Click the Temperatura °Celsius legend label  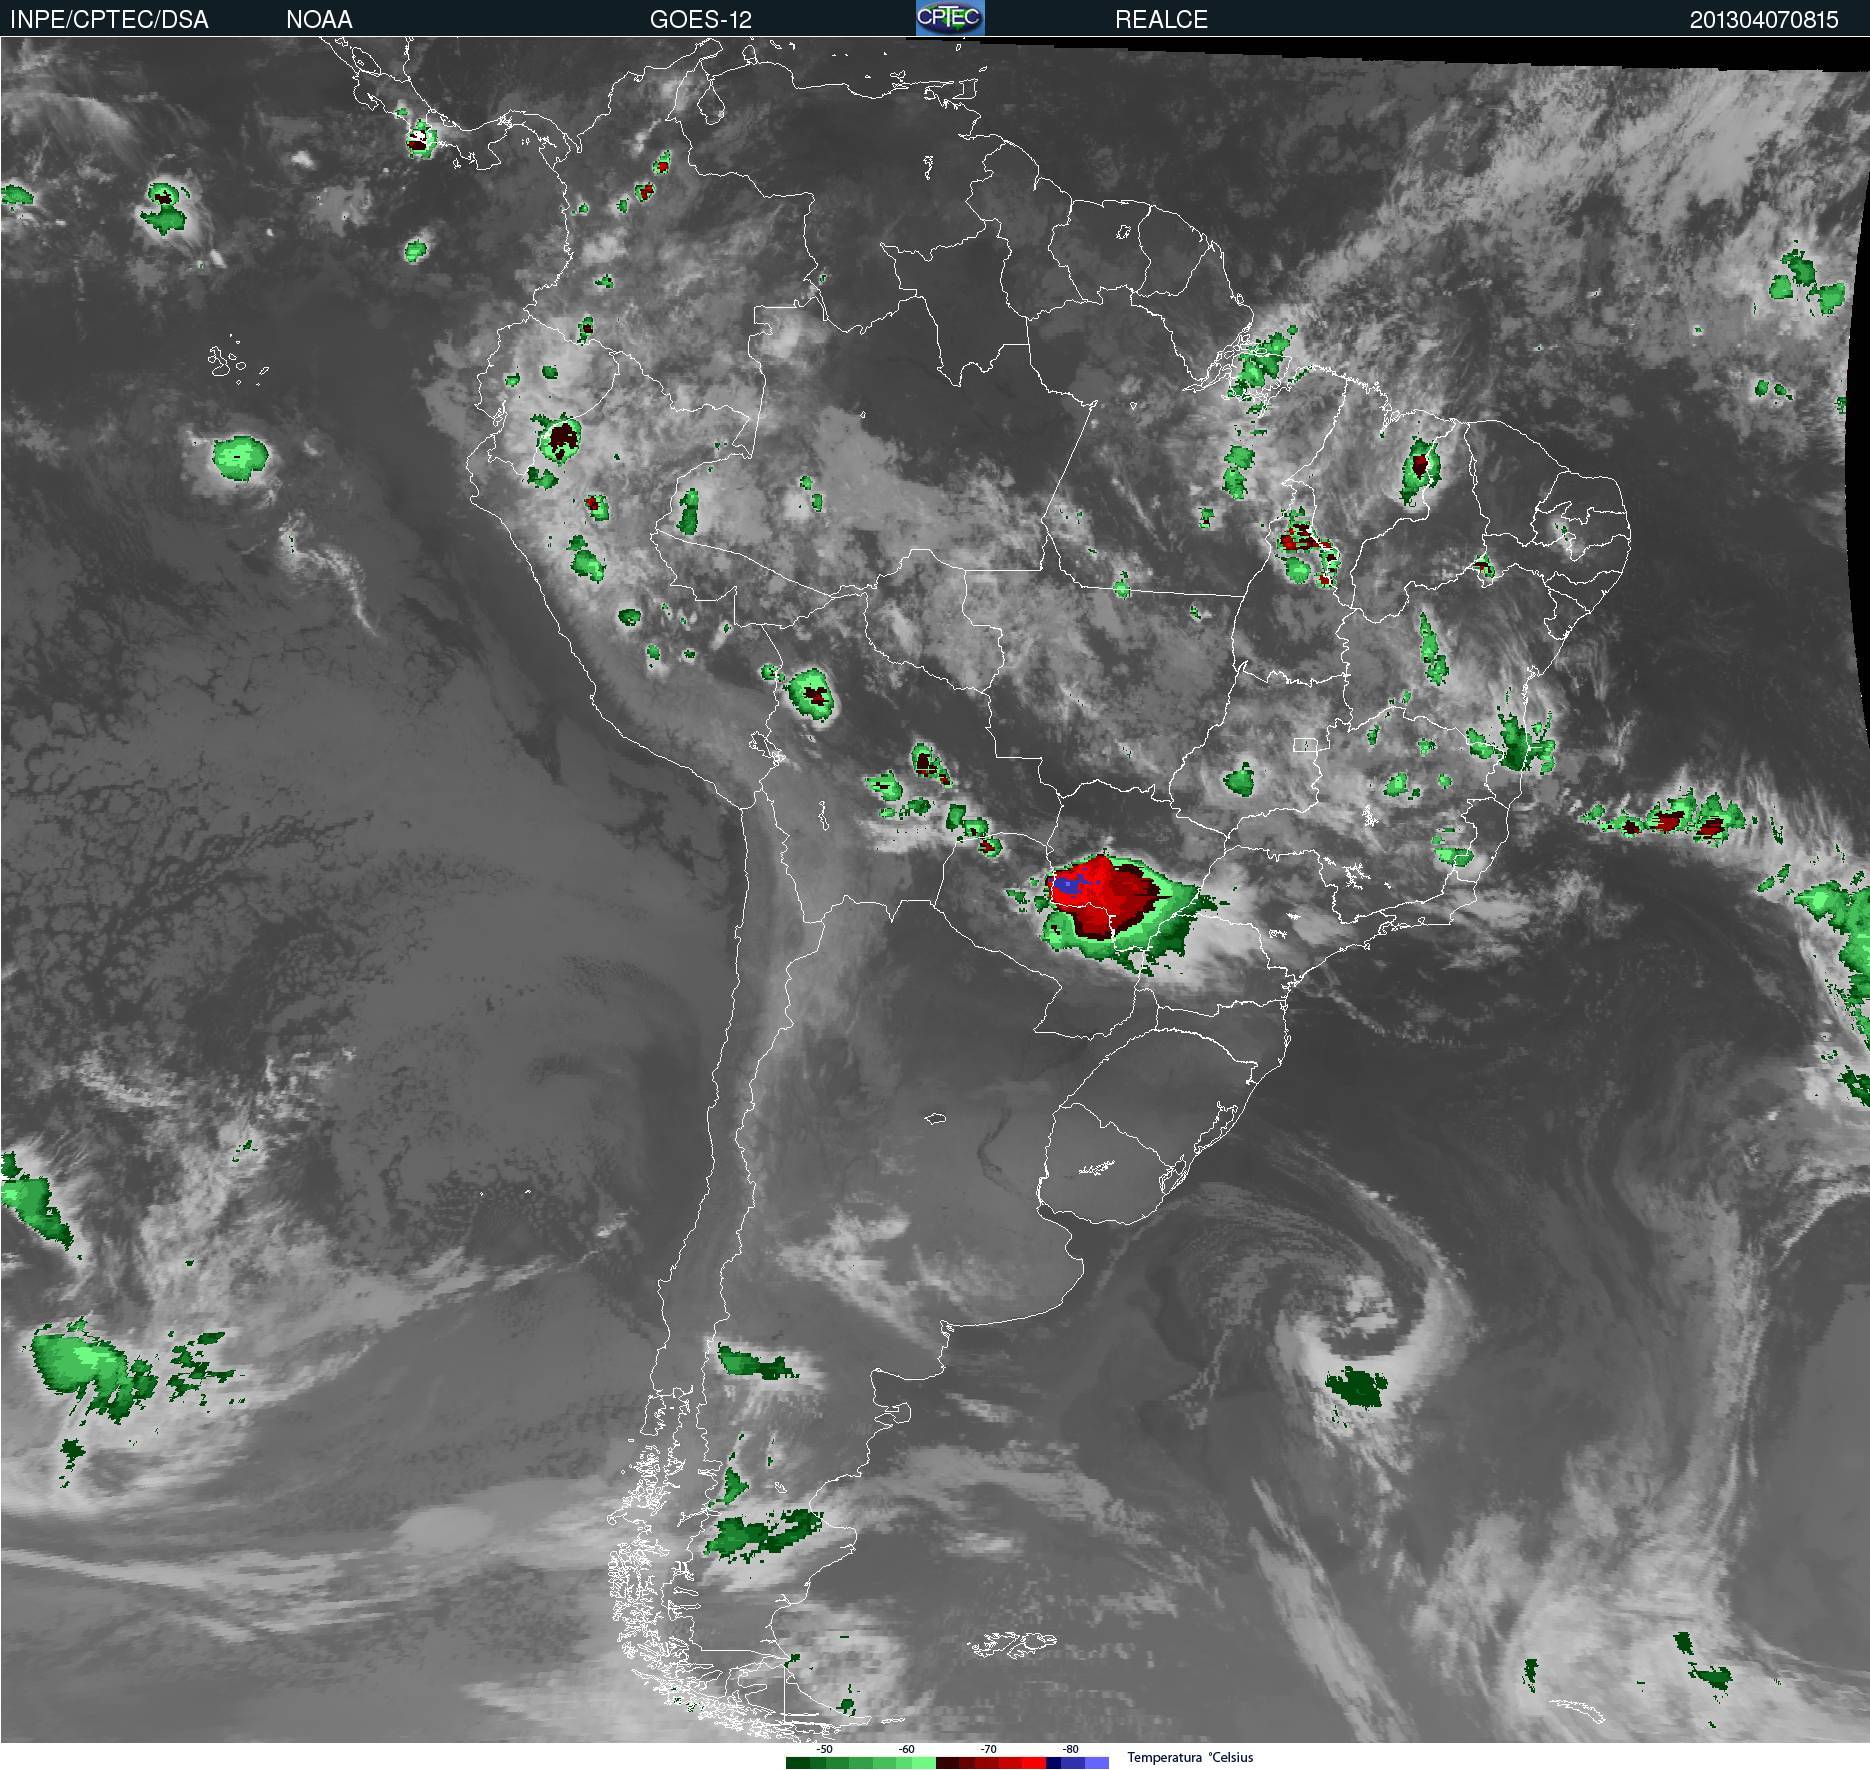pyautogui.click(x=1190, y=1757)
